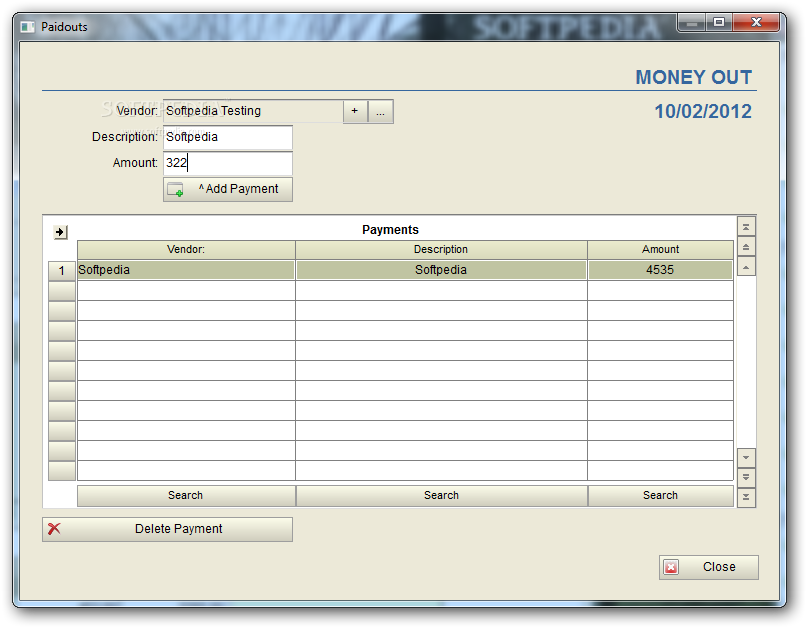Click page-up scroll button in Payments grid

click(746, 247)
